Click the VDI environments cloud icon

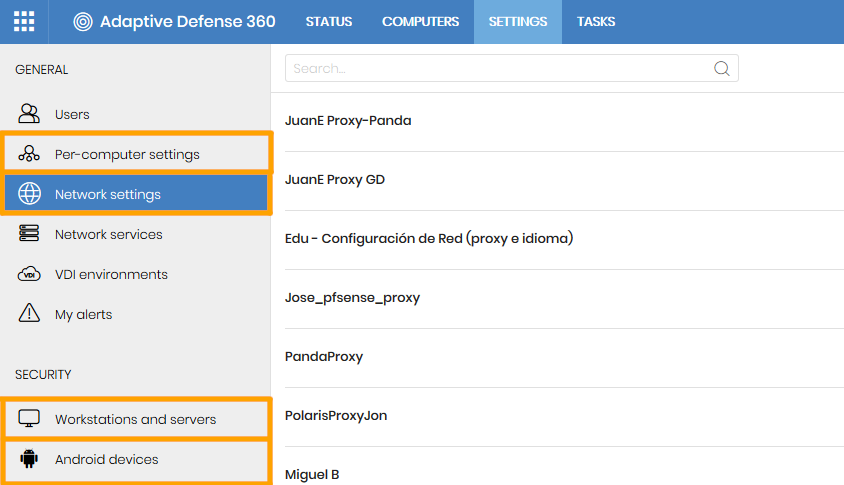pyautogui.click(x=29, y=274)
